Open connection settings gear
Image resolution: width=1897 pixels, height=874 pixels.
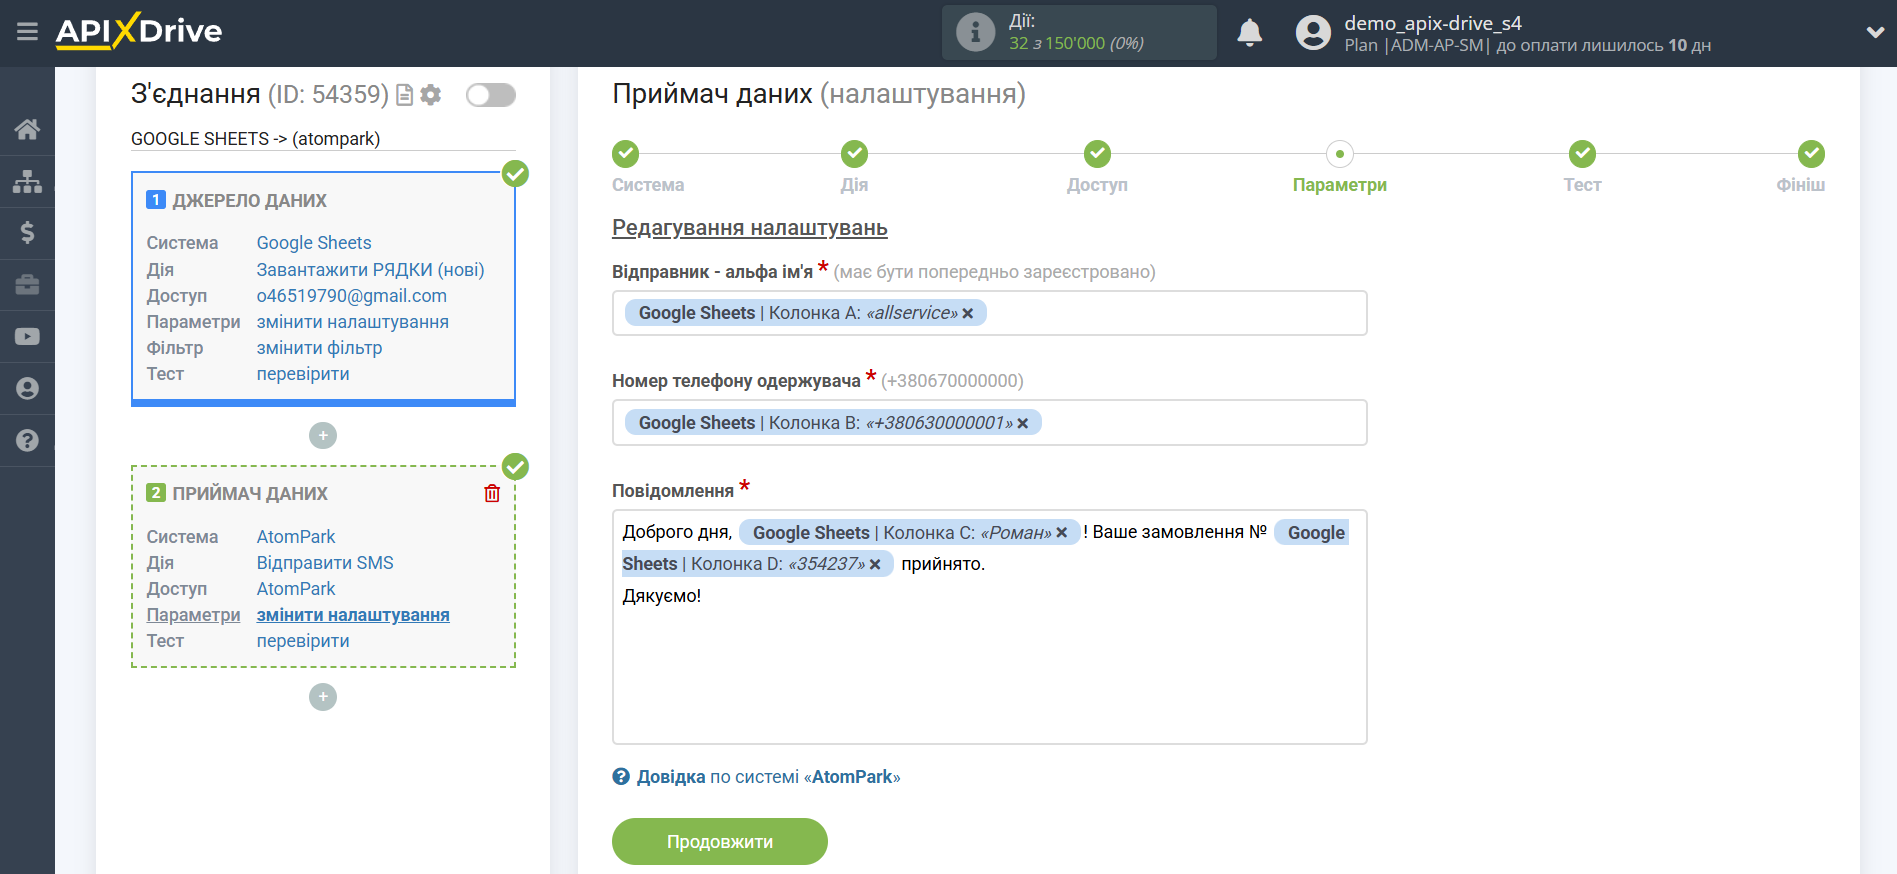tap(431, 95)
